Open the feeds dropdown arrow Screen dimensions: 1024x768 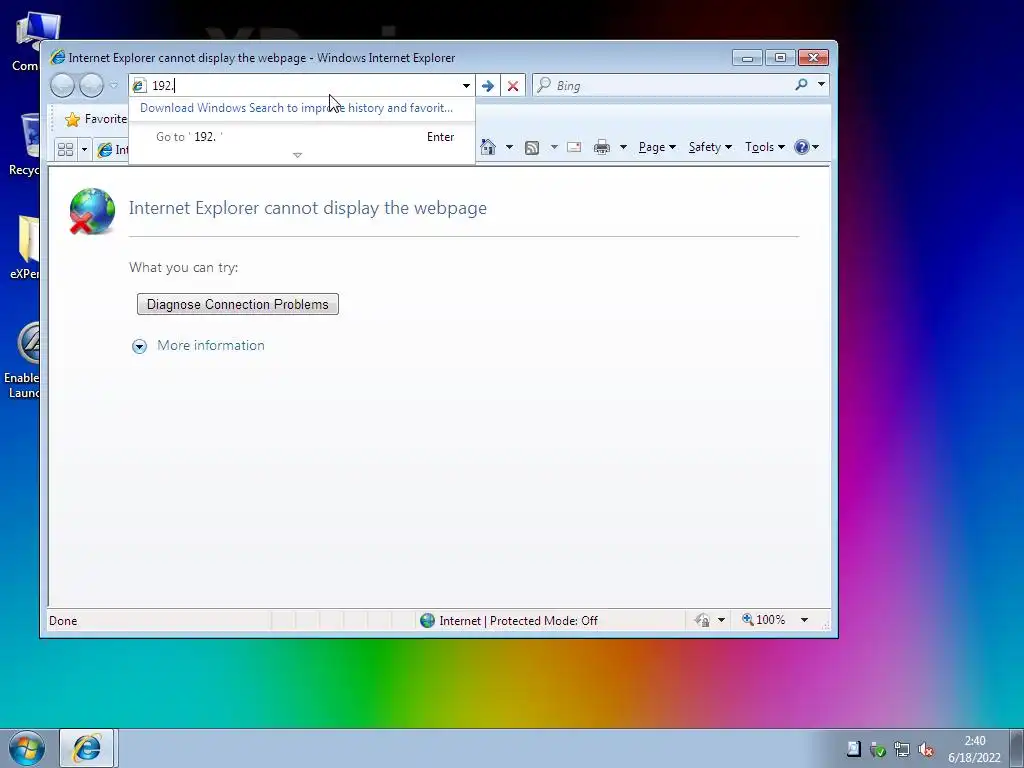click(554, 147)
